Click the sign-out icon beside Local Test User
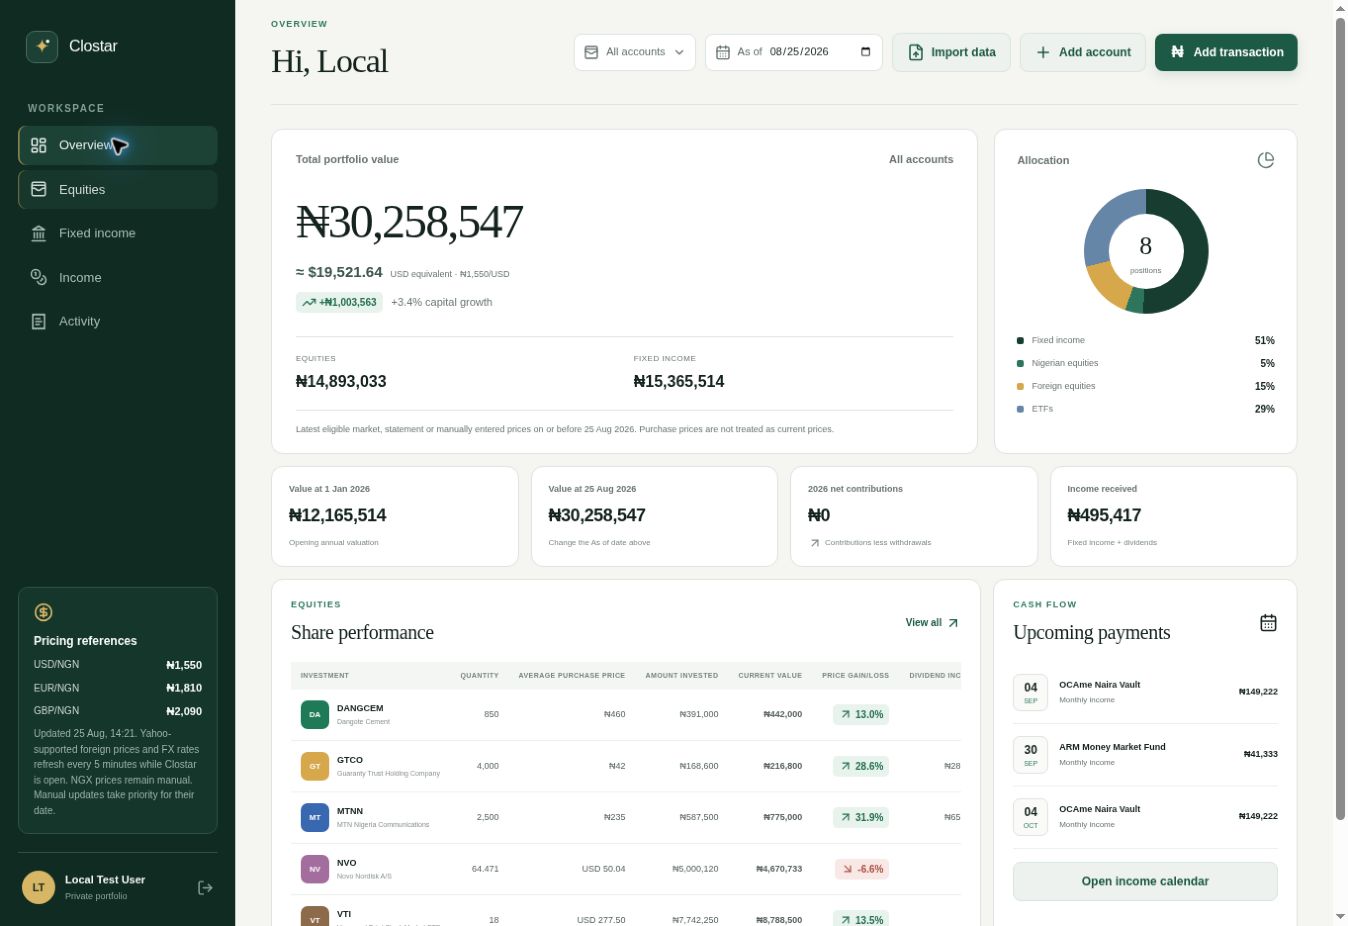Image resolution: width=1348 pixels, height=926 pixels. coord(205,888)
